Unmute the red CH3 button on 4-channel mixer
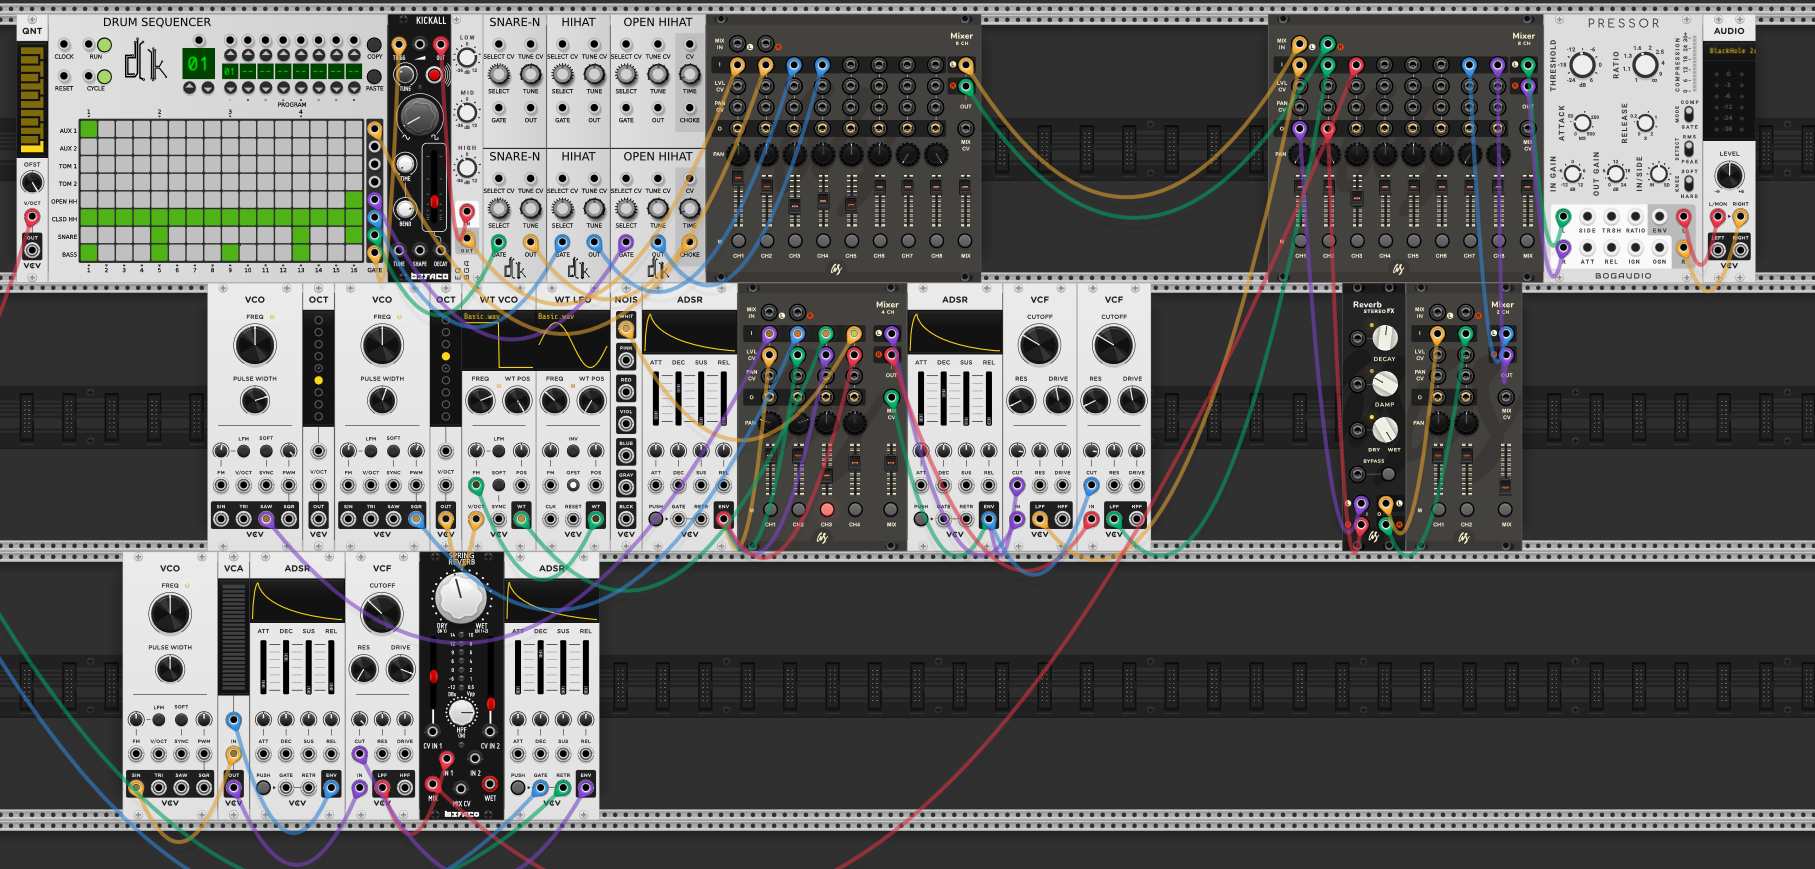 click(x=826, y=509)
